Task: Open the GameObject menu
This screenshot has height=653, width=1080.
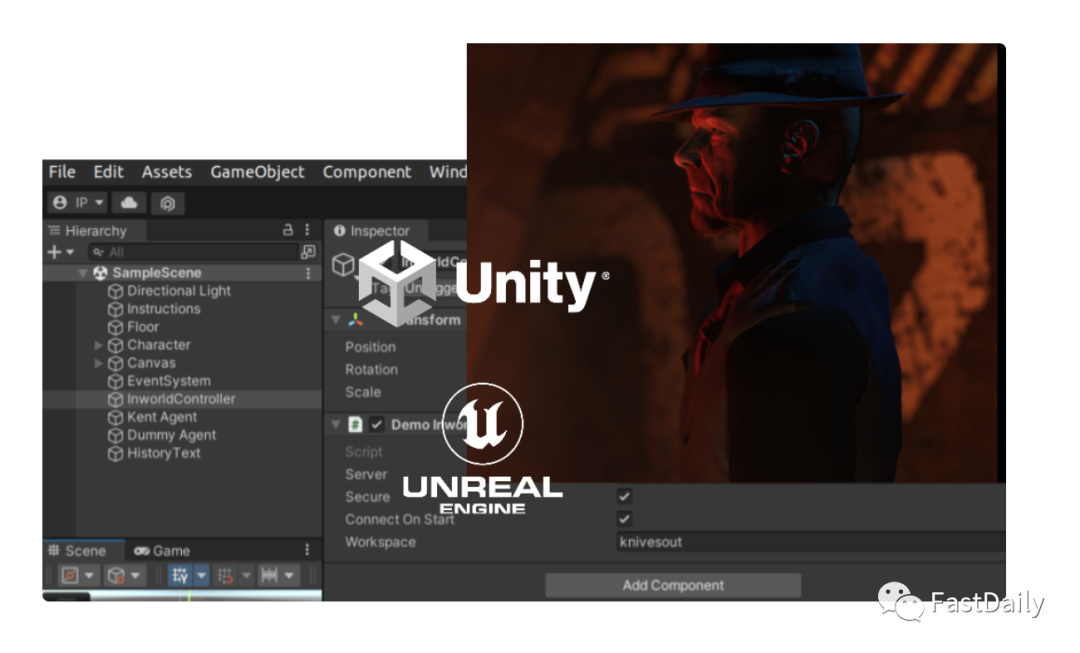Action: point(257,172)
